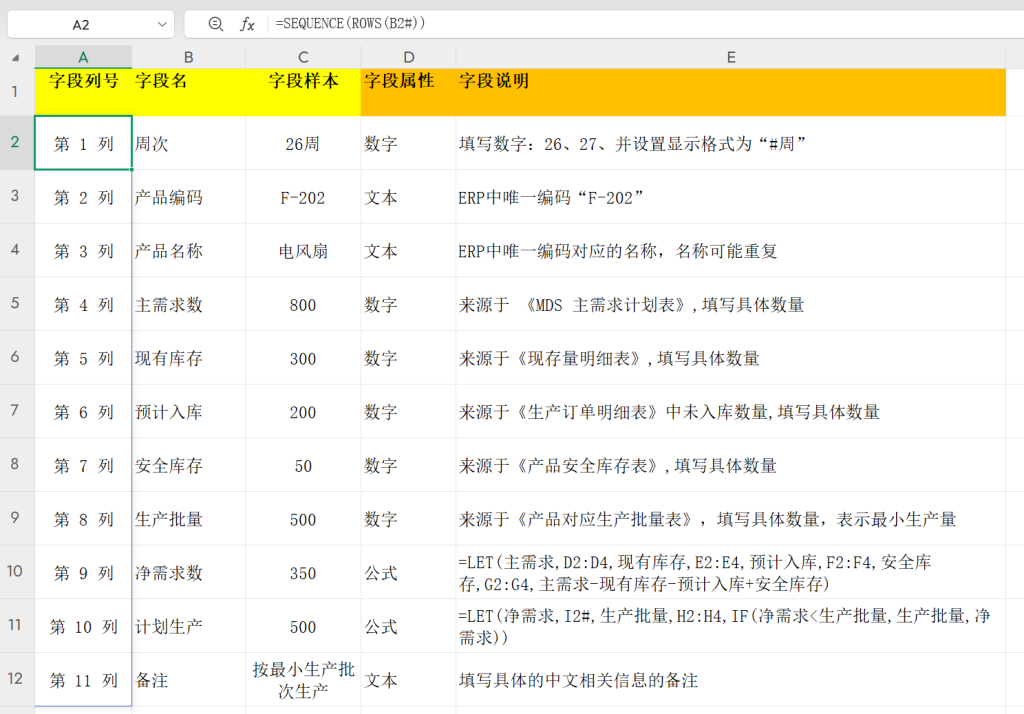This screenshot has width=1024, height=714.
Task: Select description mentioning MDS 主需求计划表
Action: coord(731,304)
